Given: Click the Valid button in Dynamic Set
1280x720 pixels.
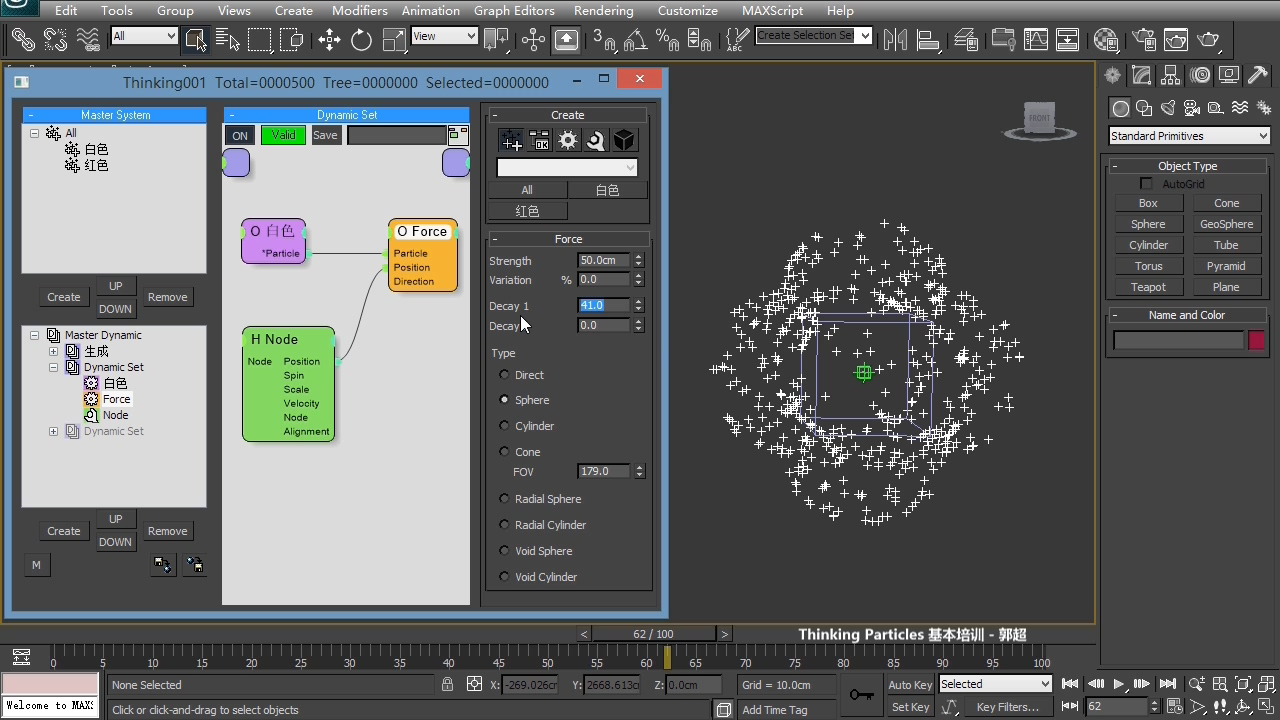Looking at the screenshot, I should [283, 135].
